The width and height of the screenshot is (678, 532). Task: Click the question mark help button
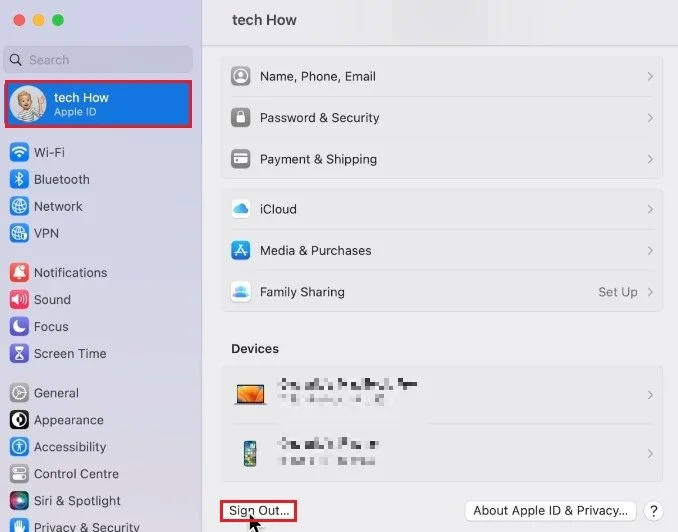(653, 511)
